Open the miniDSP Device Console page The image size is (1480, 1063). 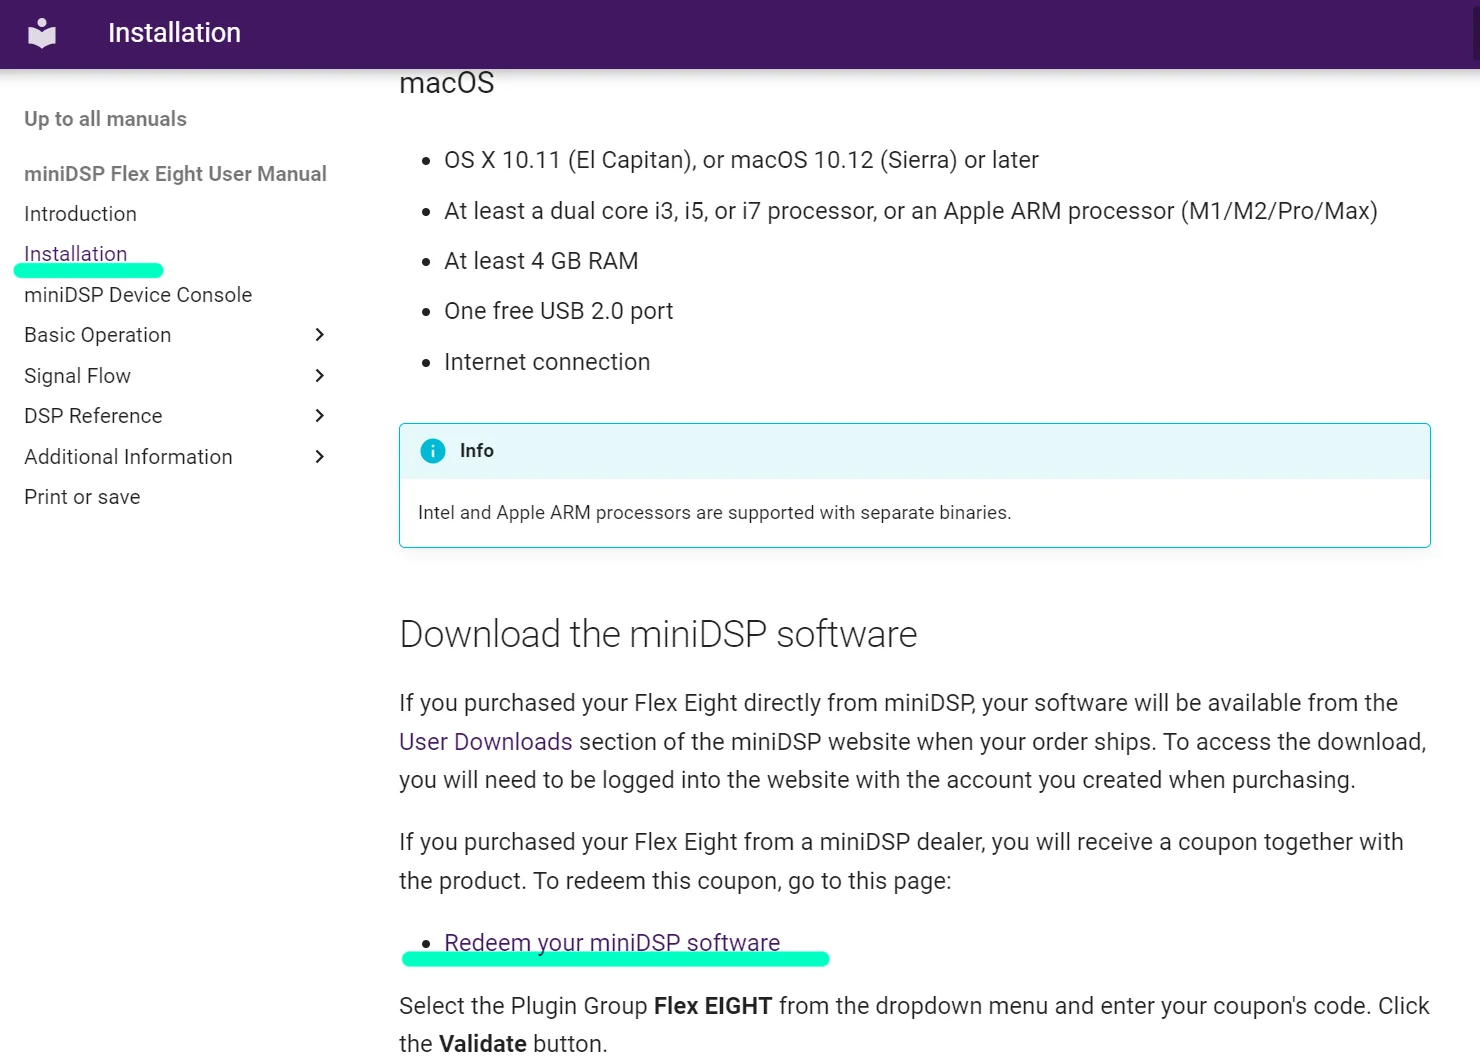coord(138,295)
